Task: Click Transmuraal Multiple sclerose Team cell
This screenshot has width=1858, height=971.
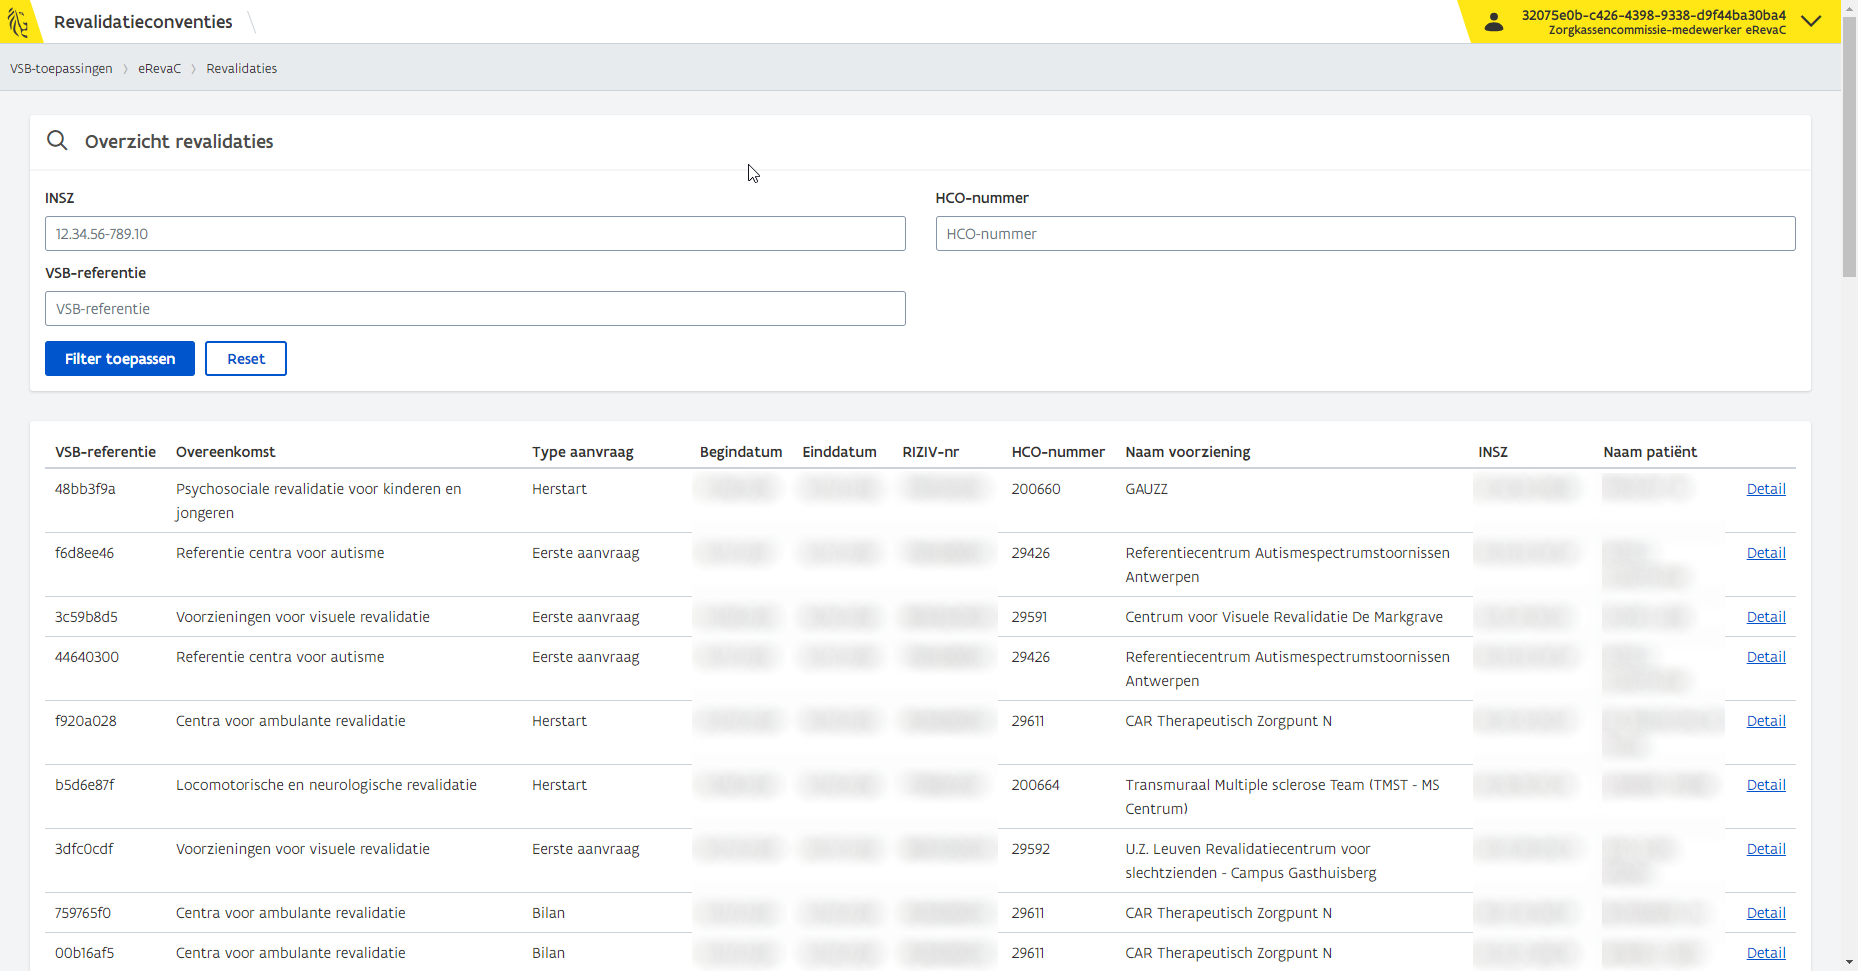Action: [x=1283, y=797]
